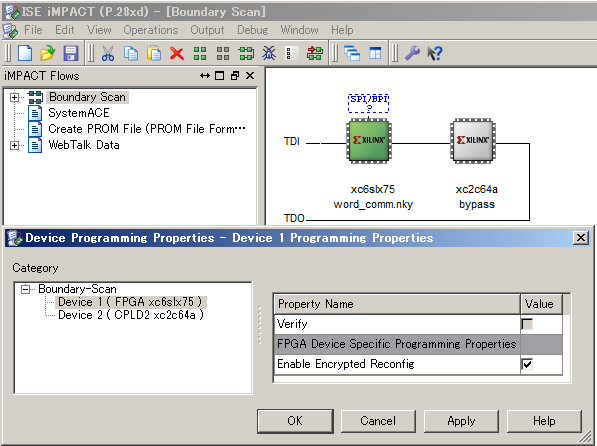Select the gray xc2c64a Xilinx chip
This screenshot has height=446, width=597.
pyautogui.click(x=473, y=141)
